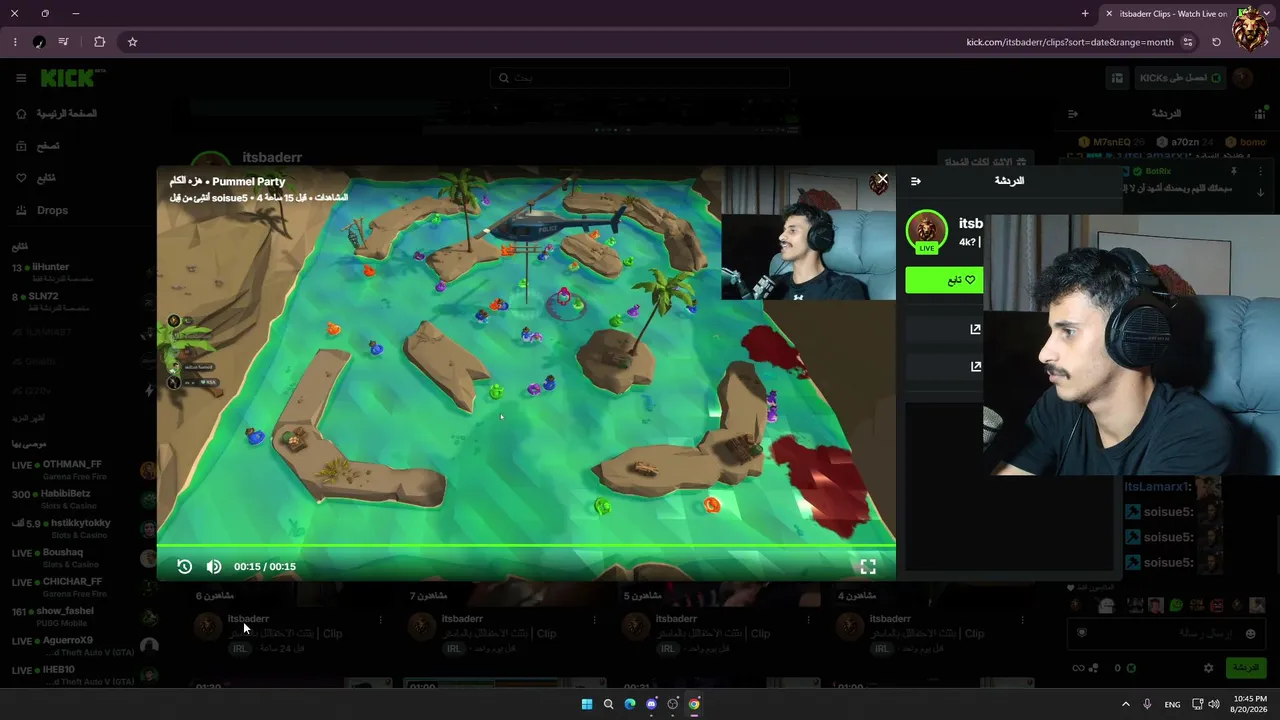Open itsbaderr link on the 6-viewer clip
Screen dimensions: 1280x720
(248, 619)
